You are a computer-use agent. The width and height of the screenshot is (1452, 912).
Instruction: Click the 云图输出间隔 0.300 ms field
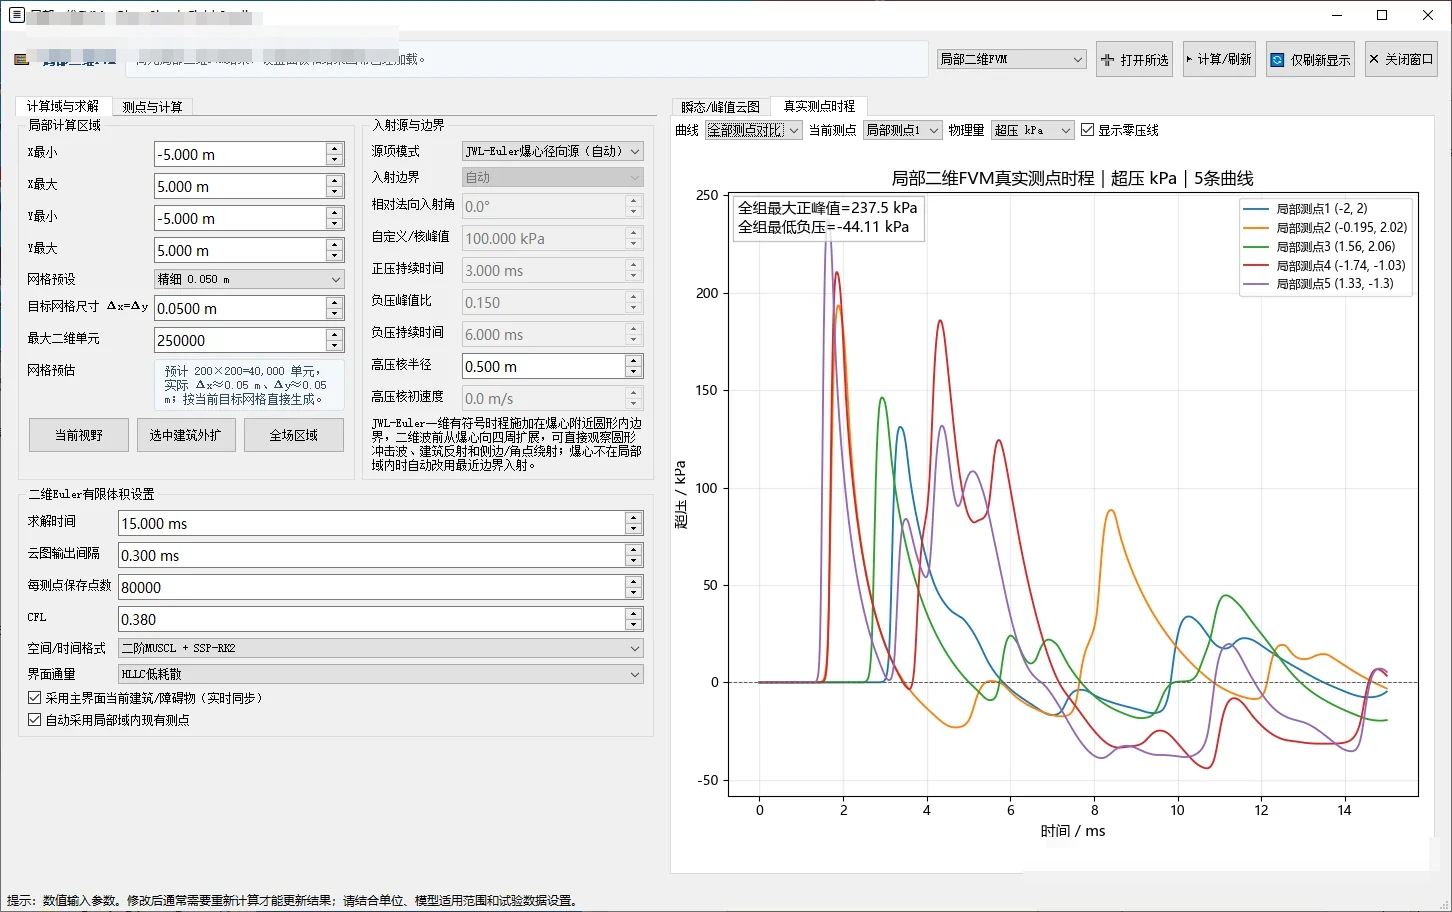[371, 555]
